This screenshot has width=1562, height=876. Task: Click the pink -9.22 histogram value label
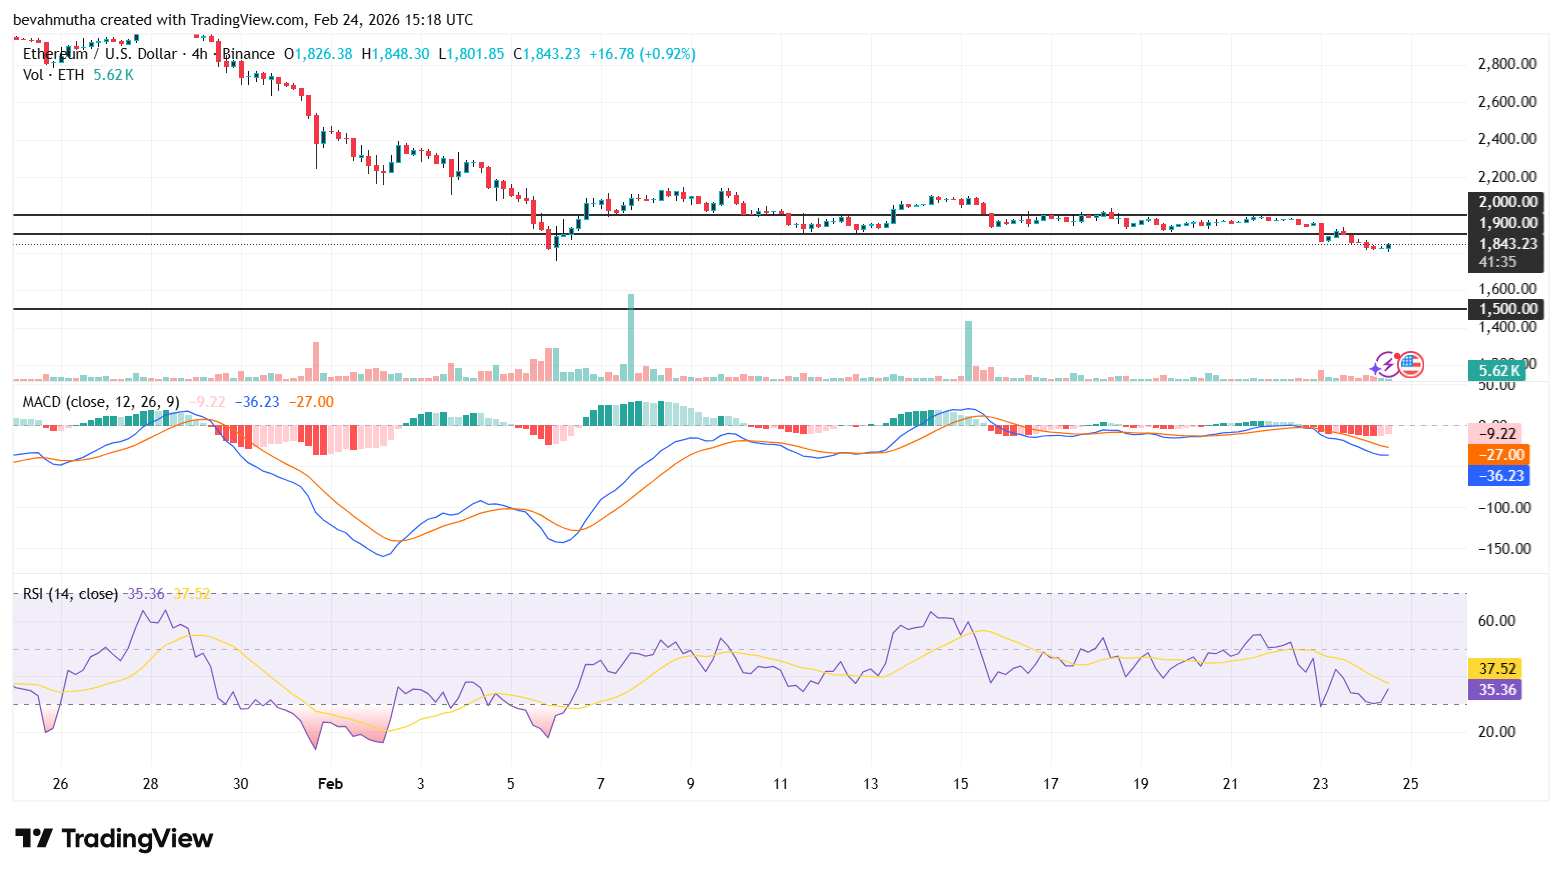pyautogui.click(x=1499, y=433)
